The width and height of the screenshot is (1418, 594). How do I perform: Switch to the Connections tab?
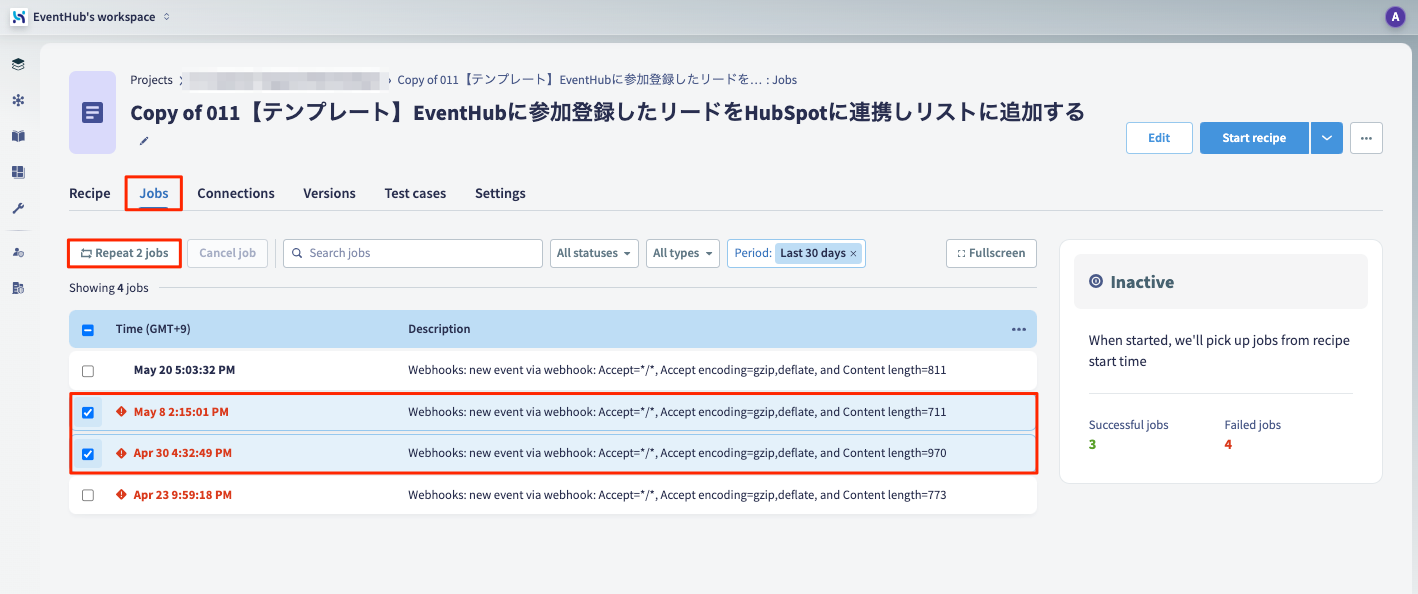coord(236,193)
